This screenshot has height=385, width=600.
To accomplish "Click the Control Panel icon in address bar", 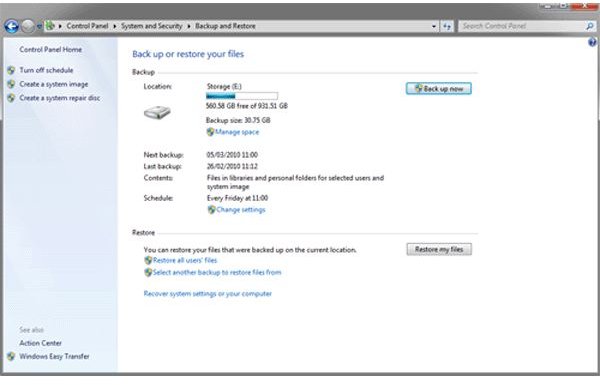I will [x=50, y=26].
